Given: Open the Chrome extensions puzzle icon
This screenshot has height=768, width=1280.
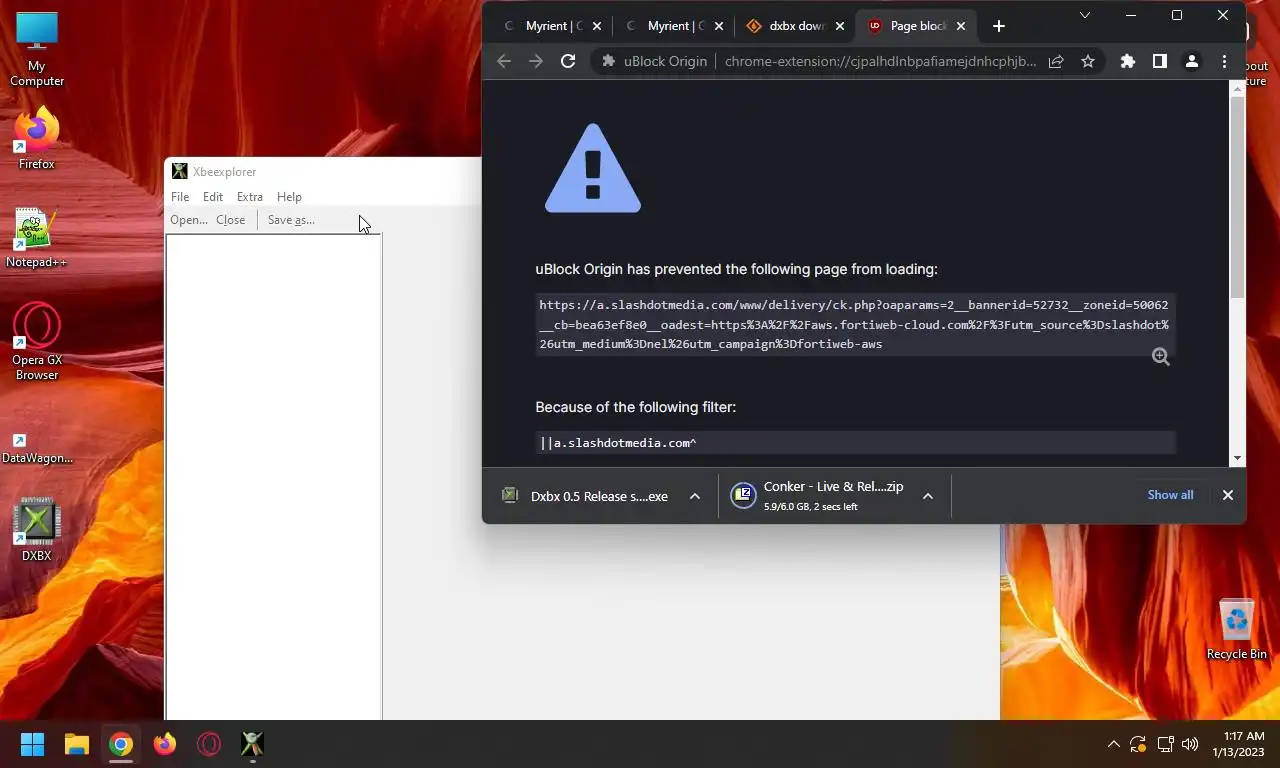Looking at the screenshot, I should click(x=1128, y=61).
